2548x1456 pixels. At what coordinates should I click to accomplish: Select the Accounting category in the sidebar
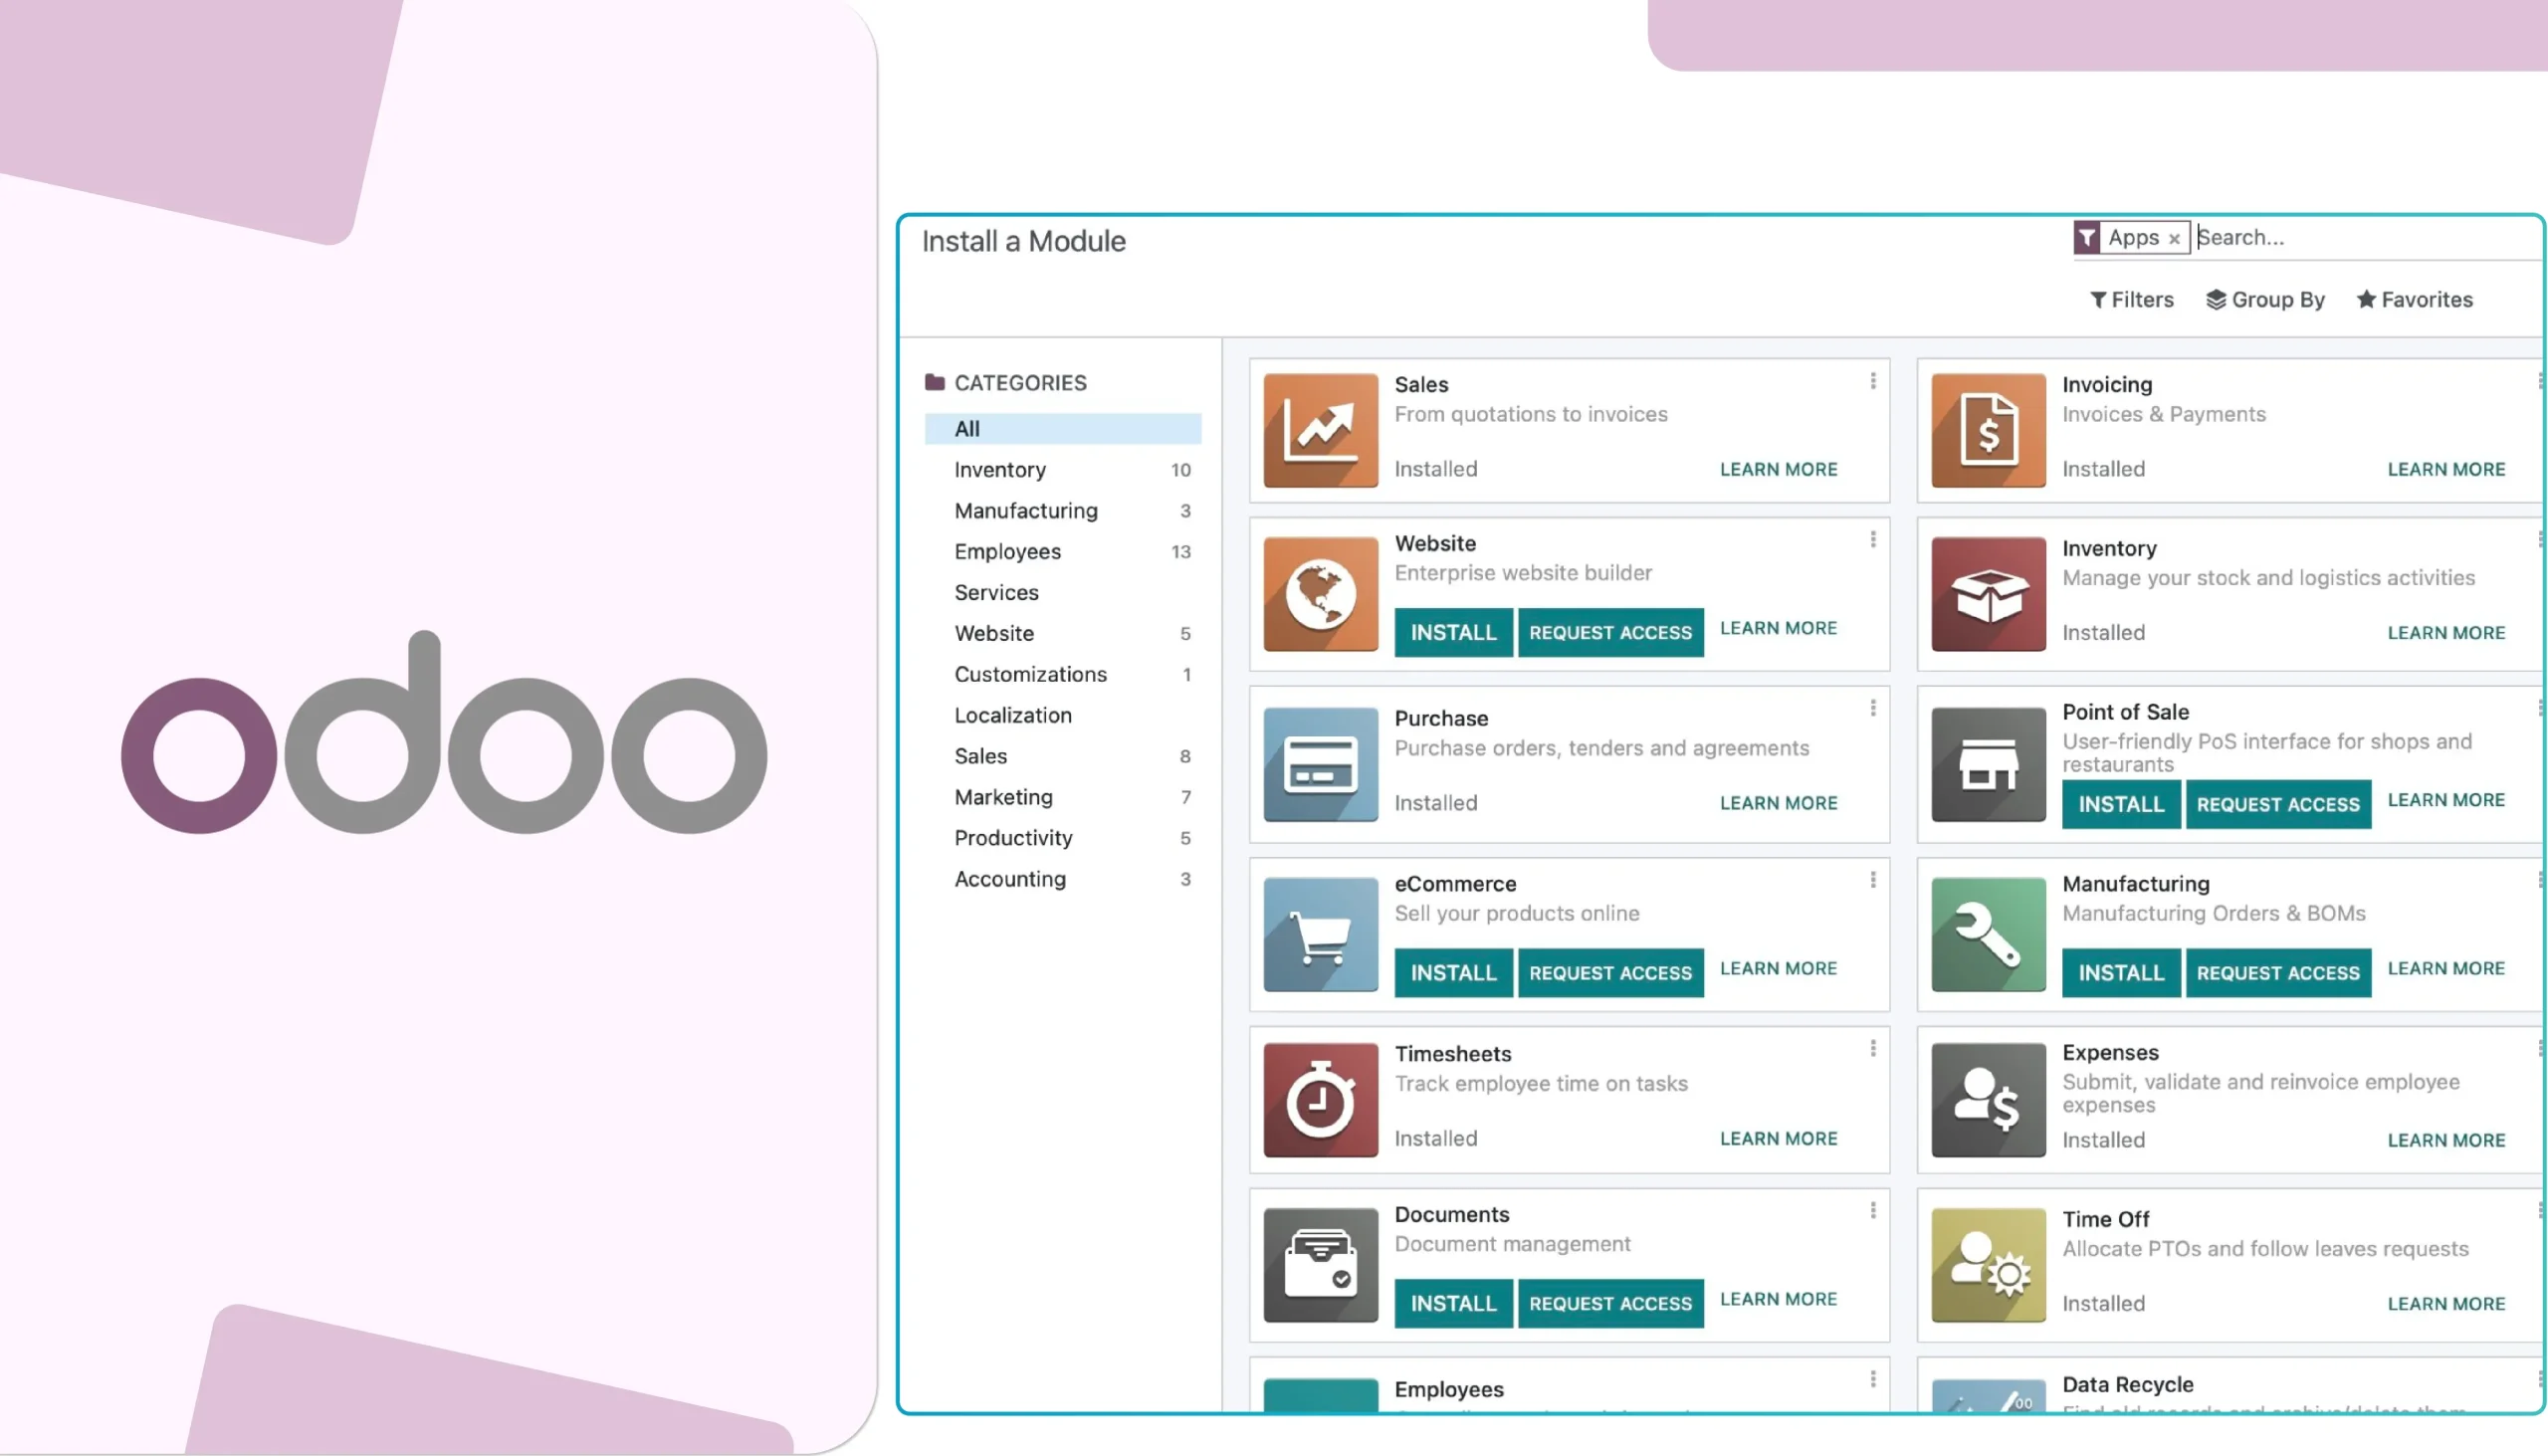tap(1010, 879)
